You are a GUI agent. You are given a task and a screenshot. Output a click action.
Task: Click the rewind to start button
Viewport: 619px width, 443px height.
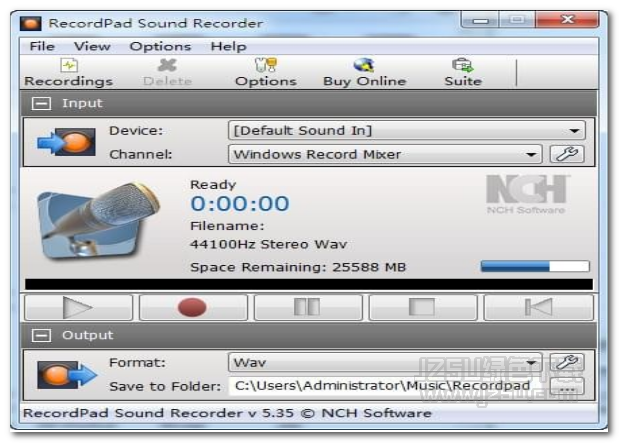click(538, 307)
